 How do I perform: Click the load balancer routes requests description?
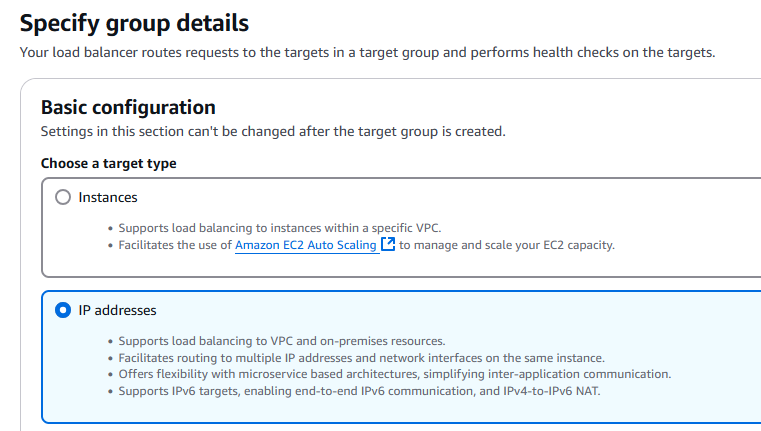(x=367, y=52)
